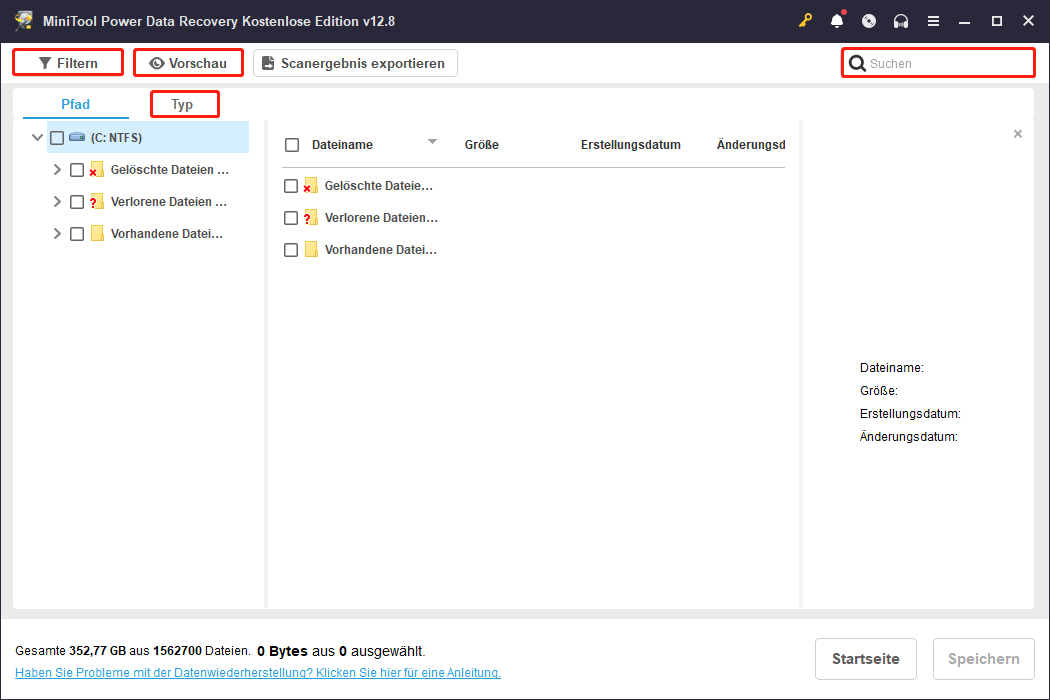Expand the Verlorene Dateien tree node
This screenshot has width=1050, height=700.
(x=57, y=201)
